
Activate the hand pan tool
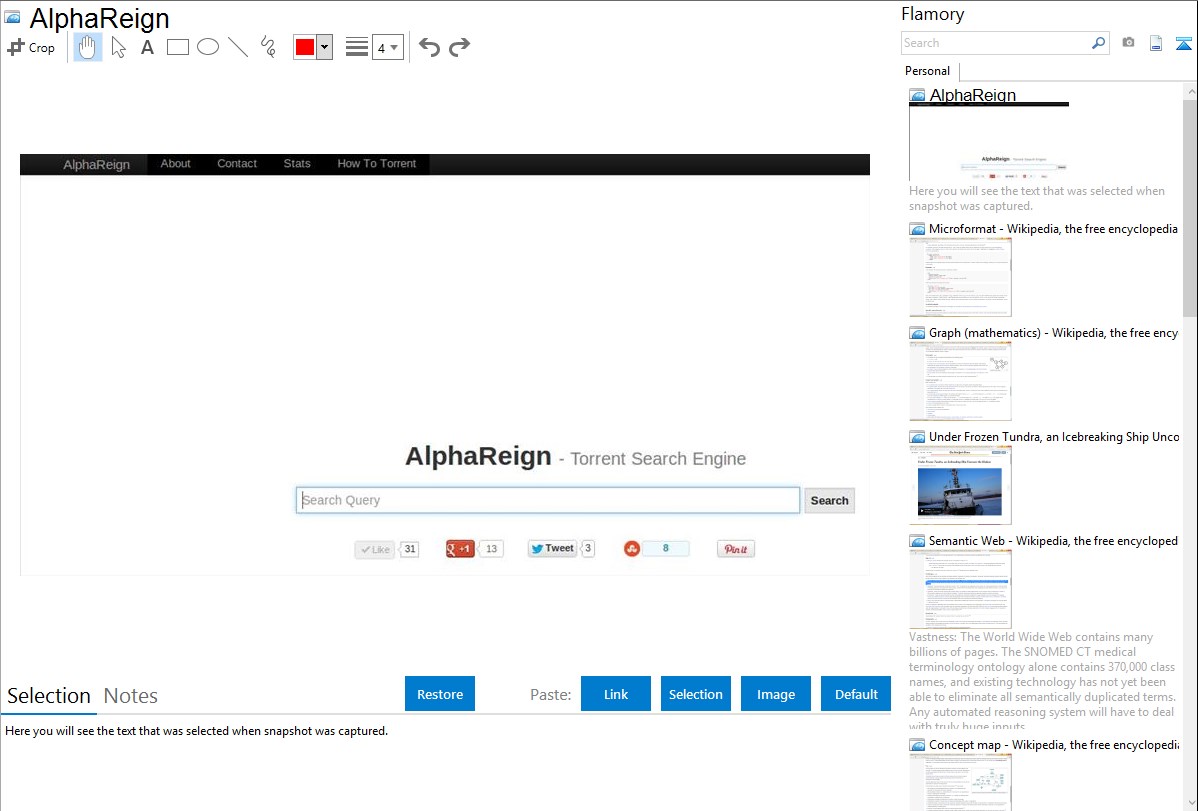[87, 47]
